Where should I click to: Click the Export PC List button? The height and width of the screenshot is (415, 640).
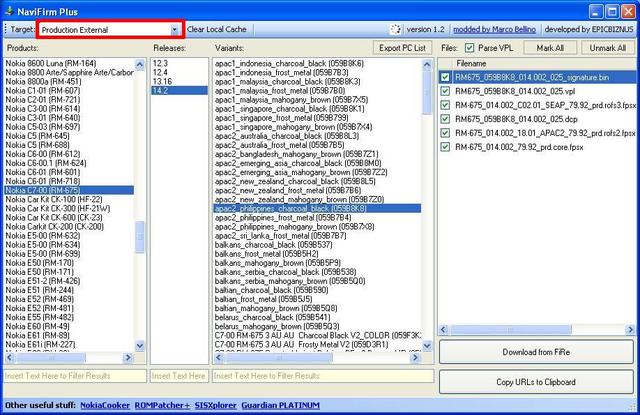(x=402, y=48)
